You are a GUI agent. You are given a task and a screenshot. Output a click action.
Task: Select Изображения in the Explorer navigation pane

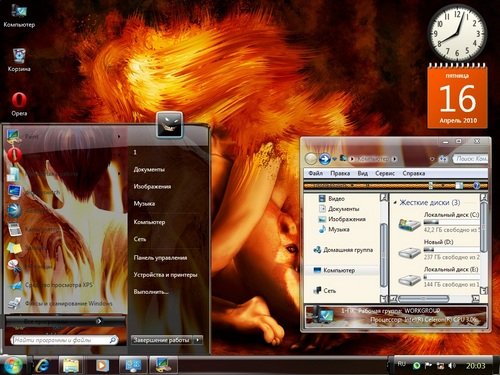342,219
